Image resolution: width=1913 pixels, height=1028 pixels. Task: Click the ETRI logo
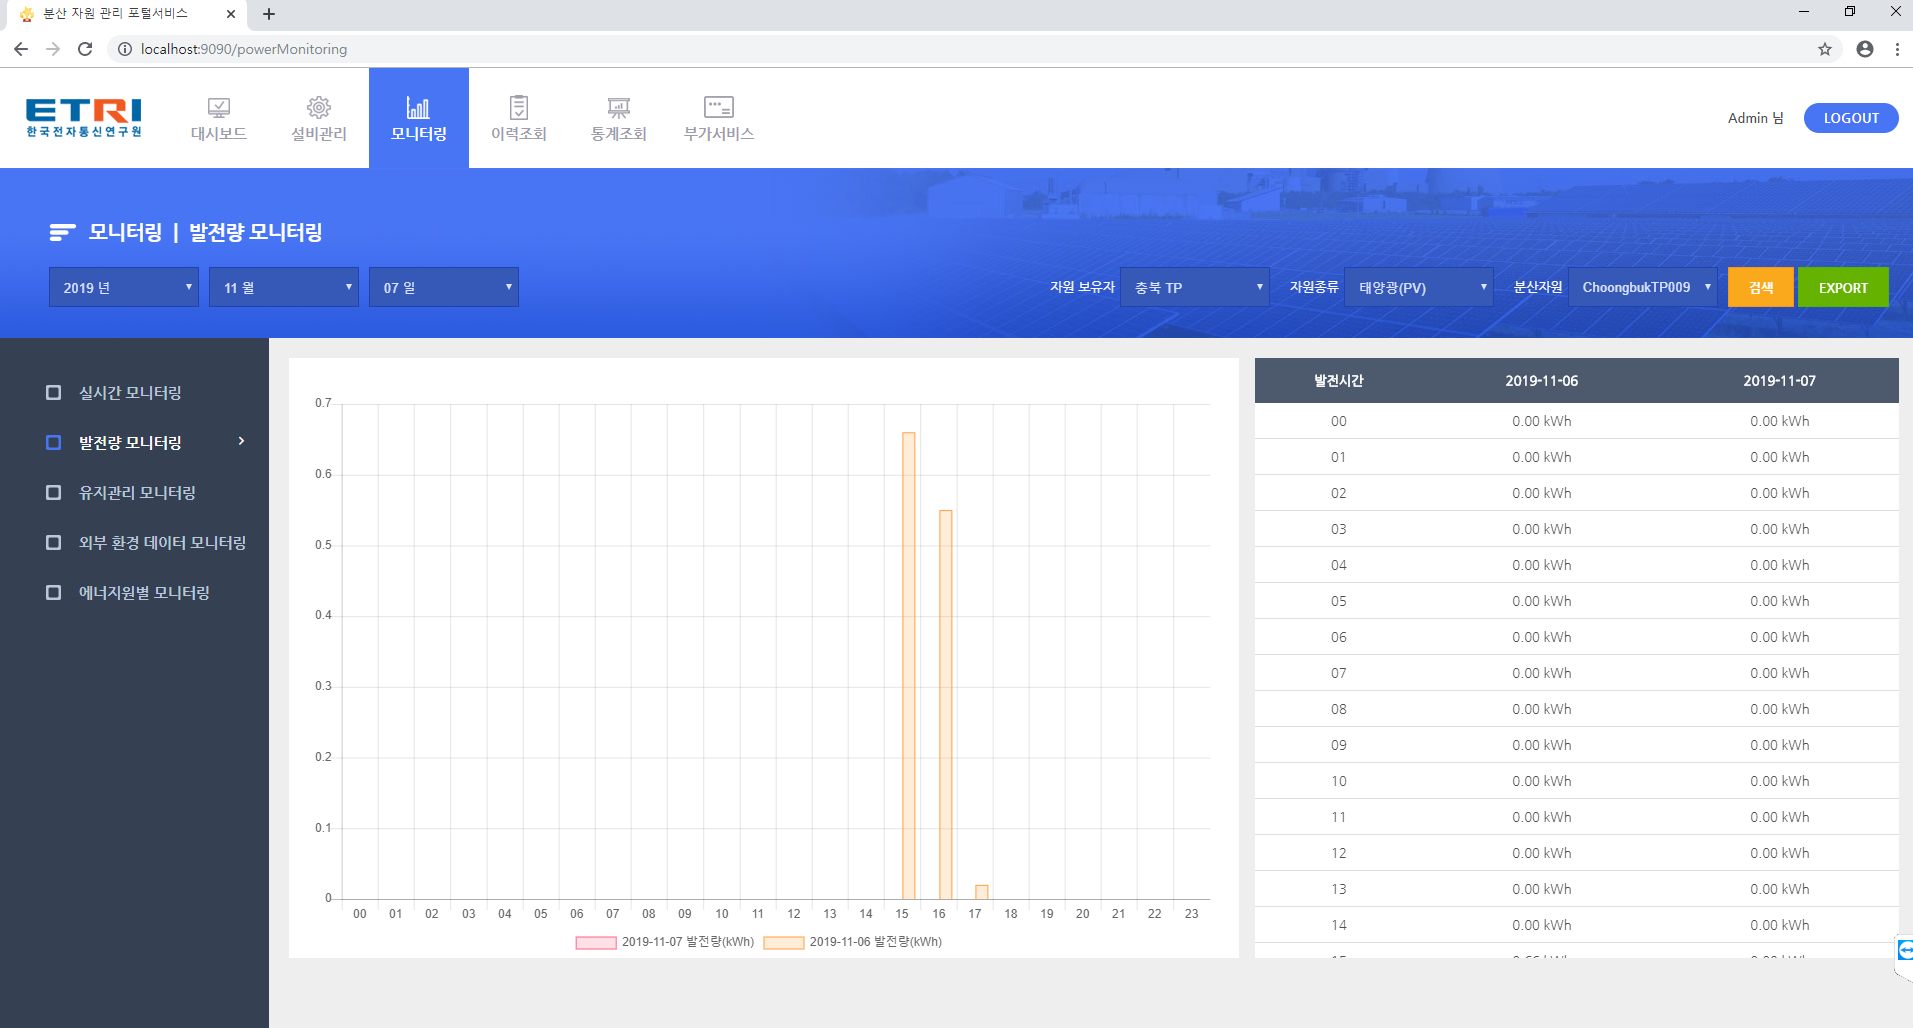click(x=84, y=117)
